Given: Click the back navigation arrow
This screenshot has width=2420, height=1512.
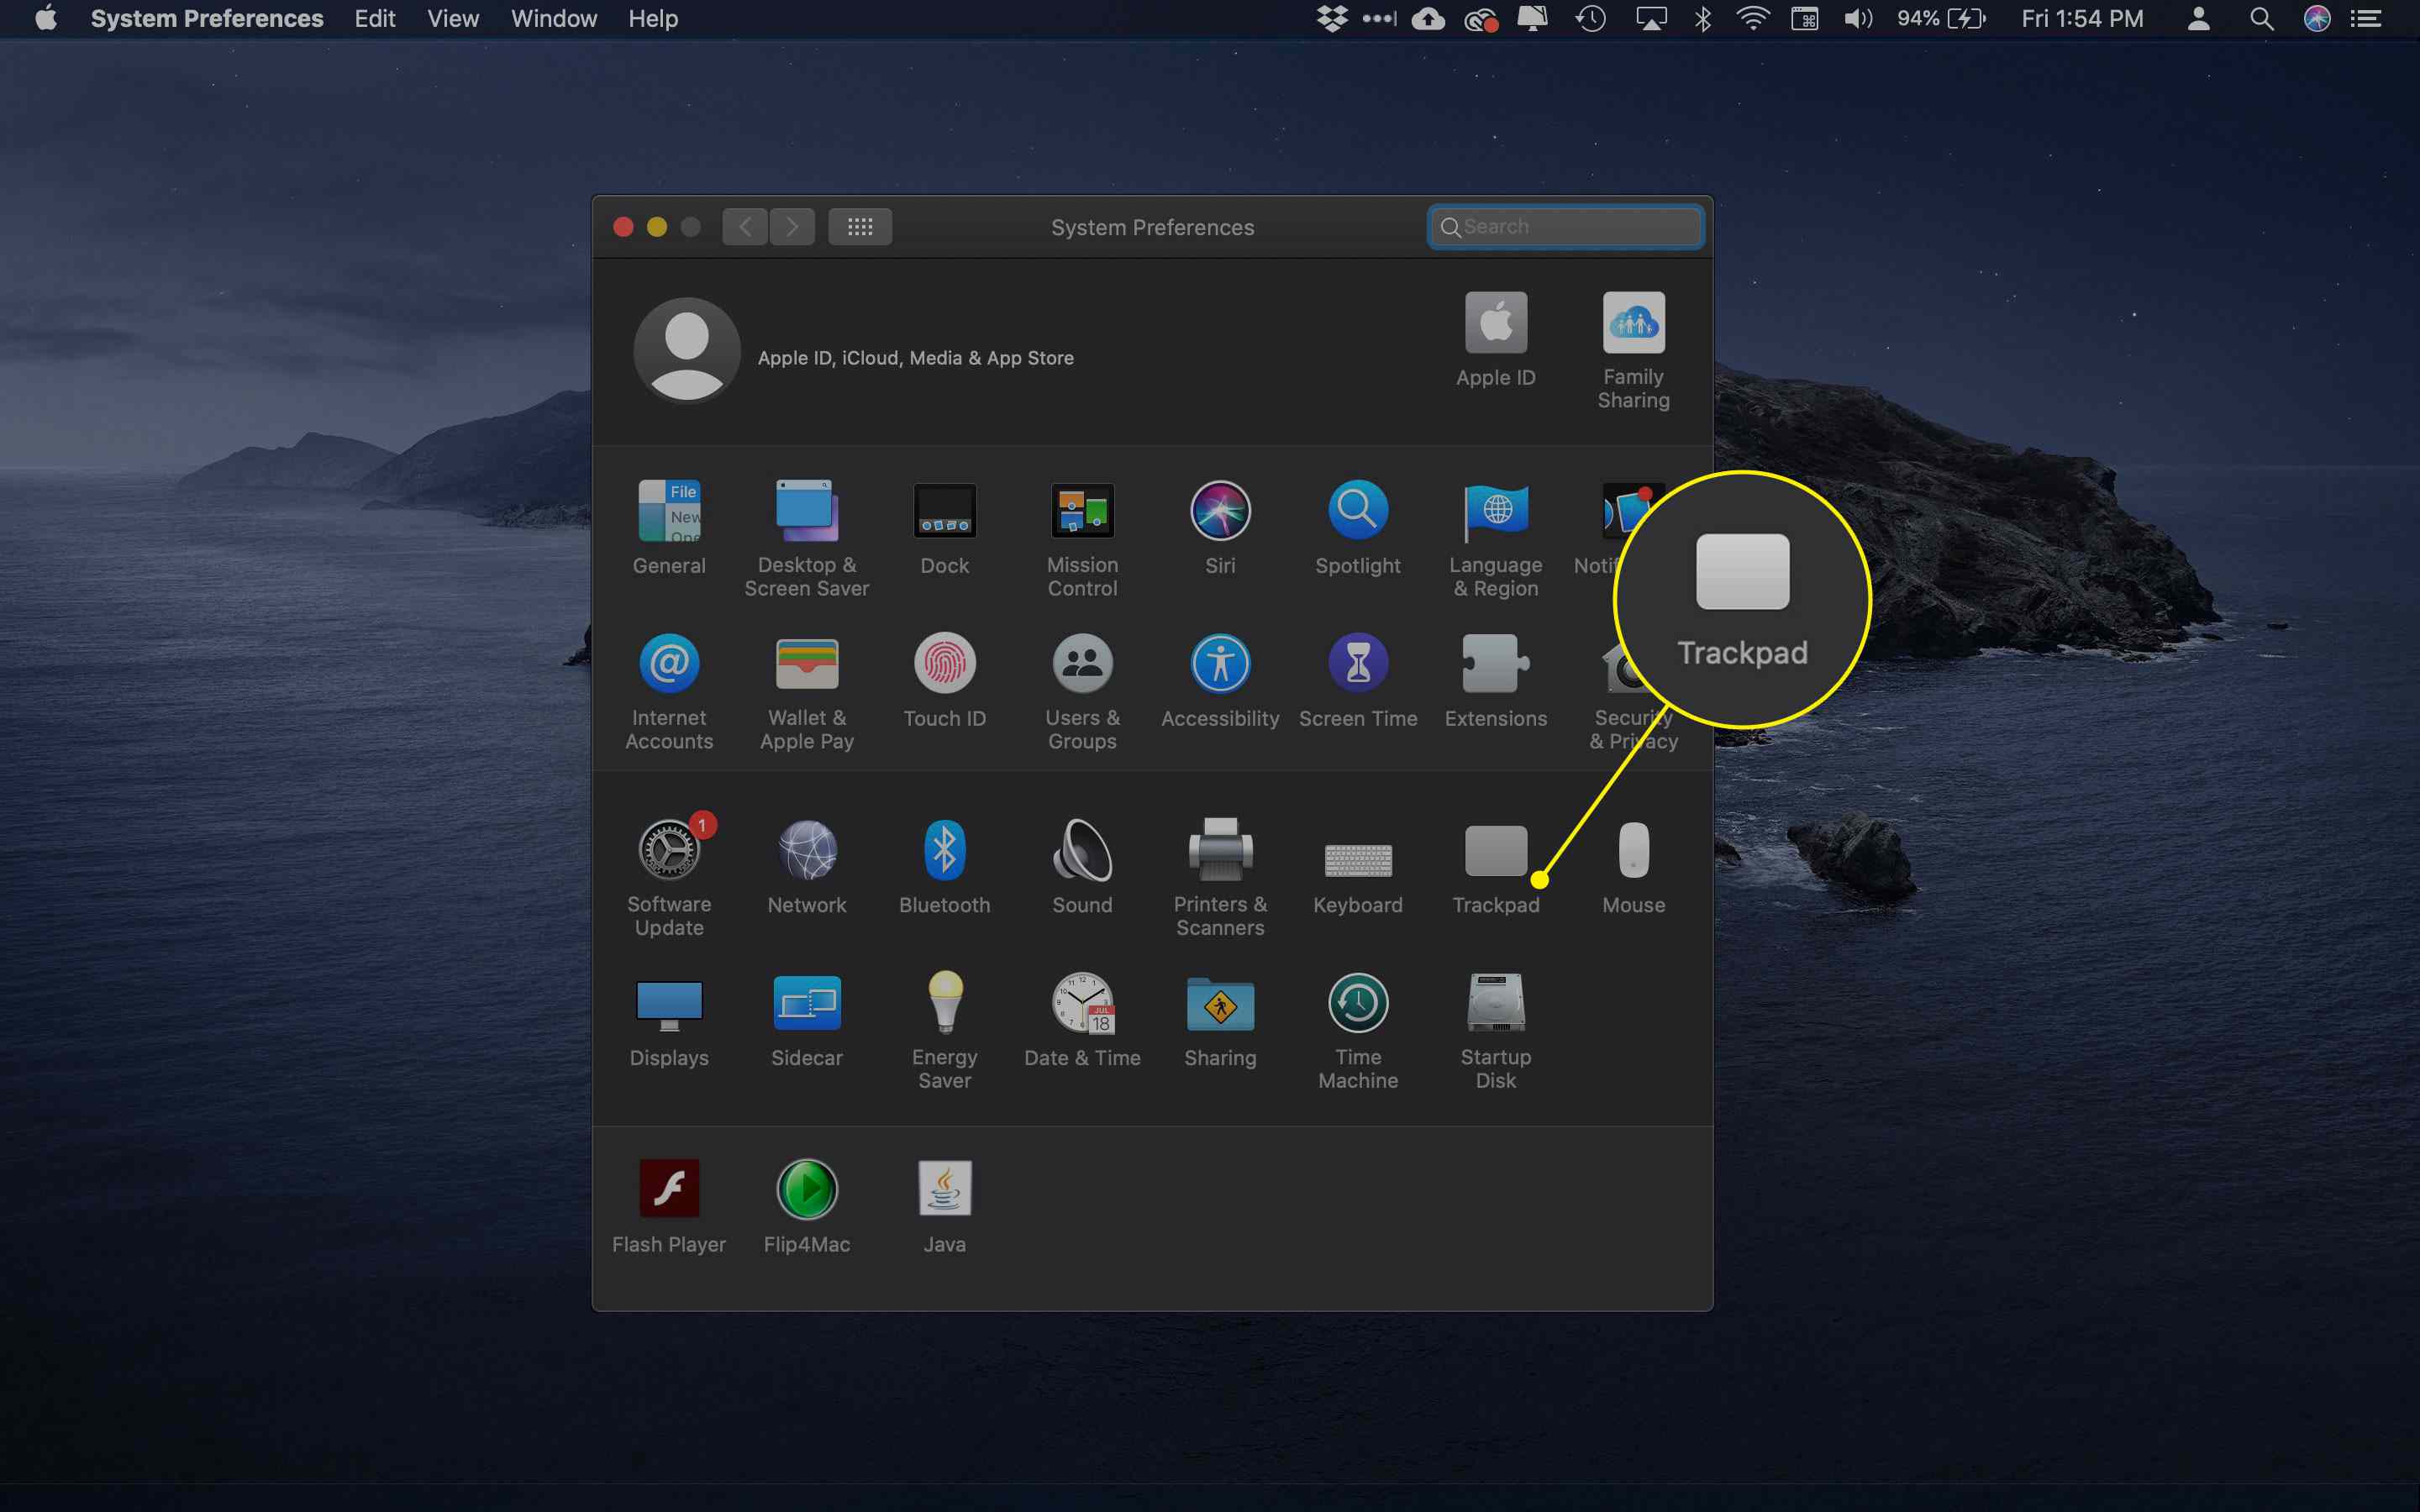Looking at the screenshot, I should [x=745, y=227].
